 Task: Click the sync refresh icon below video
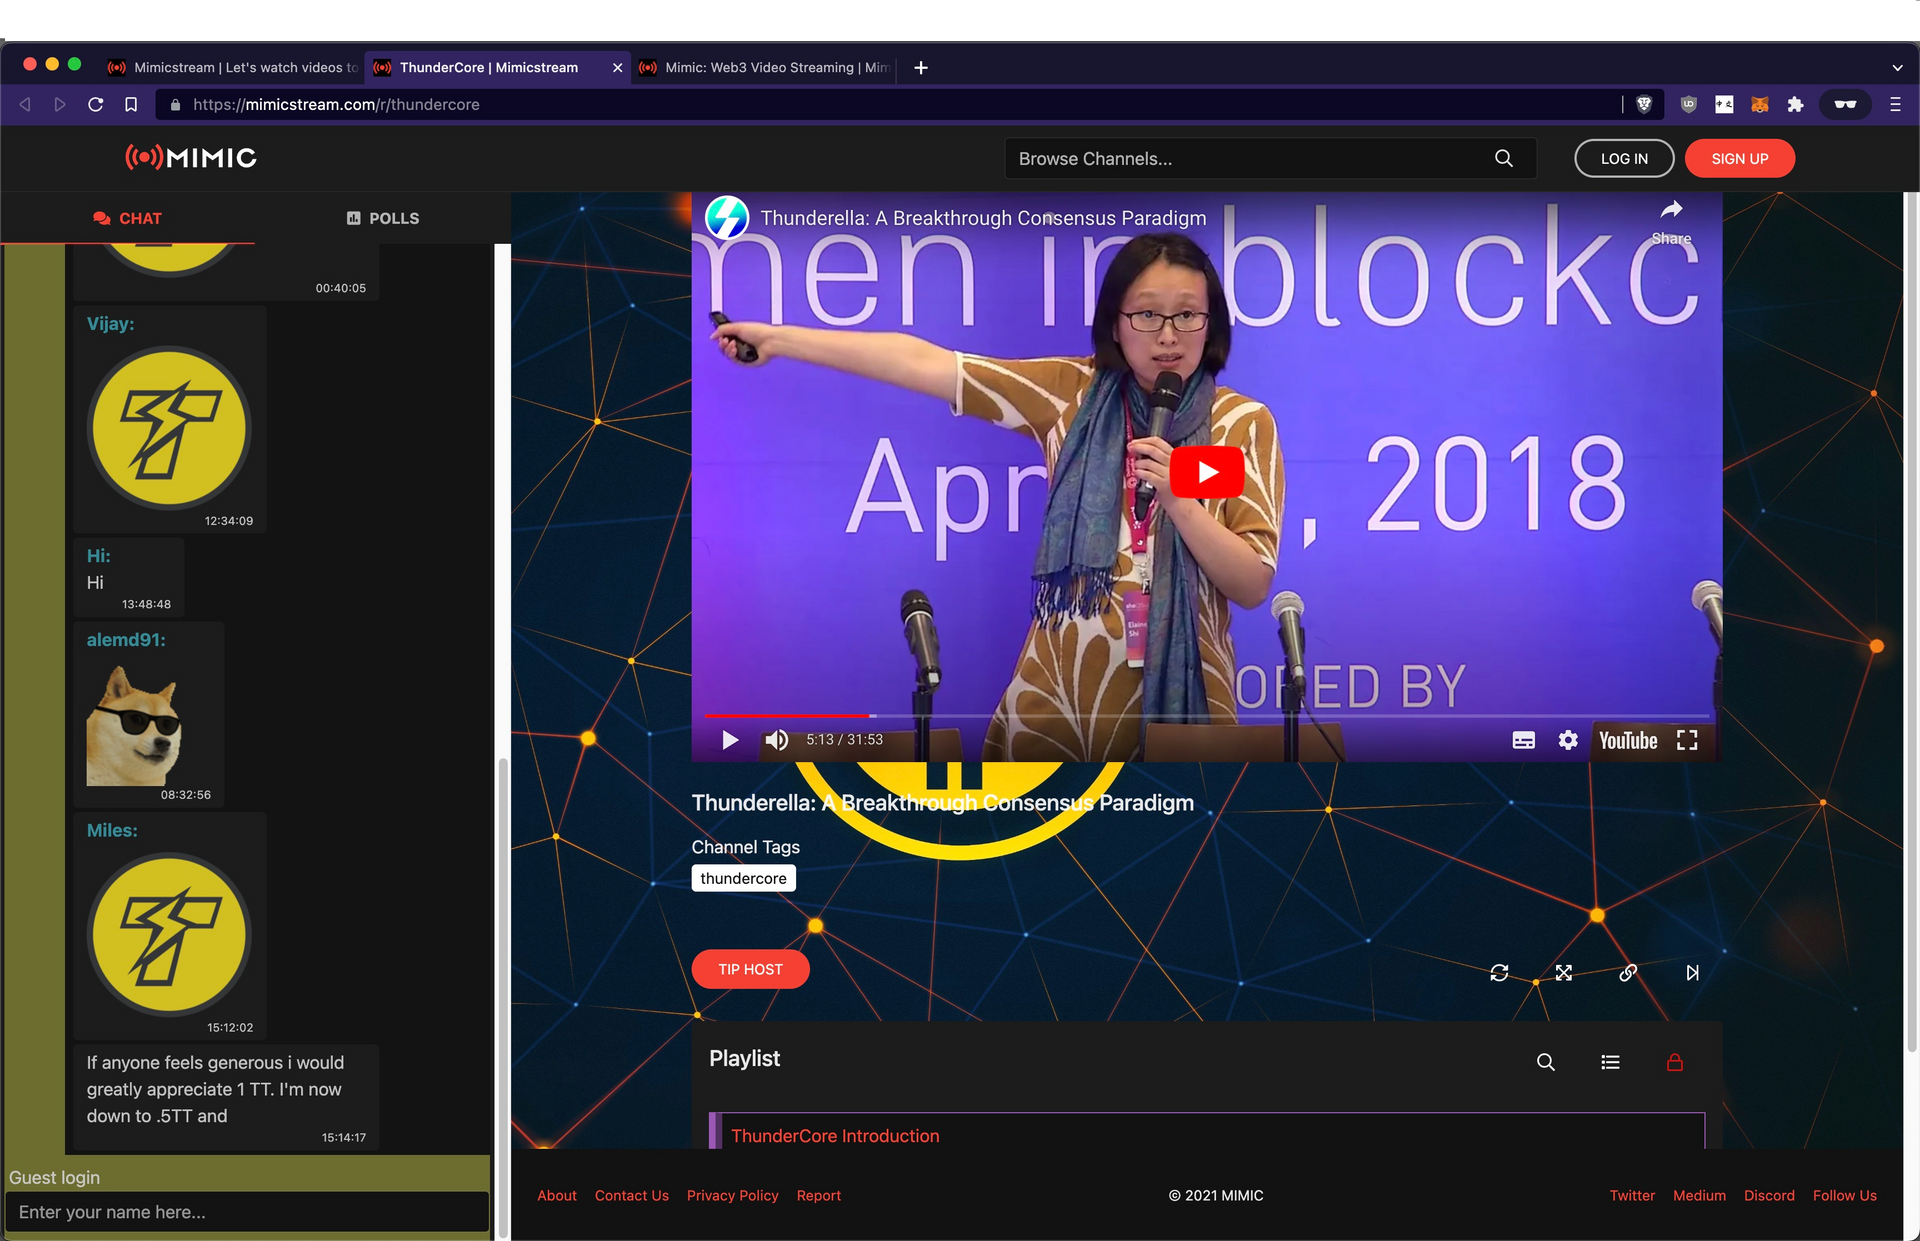click(1499, 972)
